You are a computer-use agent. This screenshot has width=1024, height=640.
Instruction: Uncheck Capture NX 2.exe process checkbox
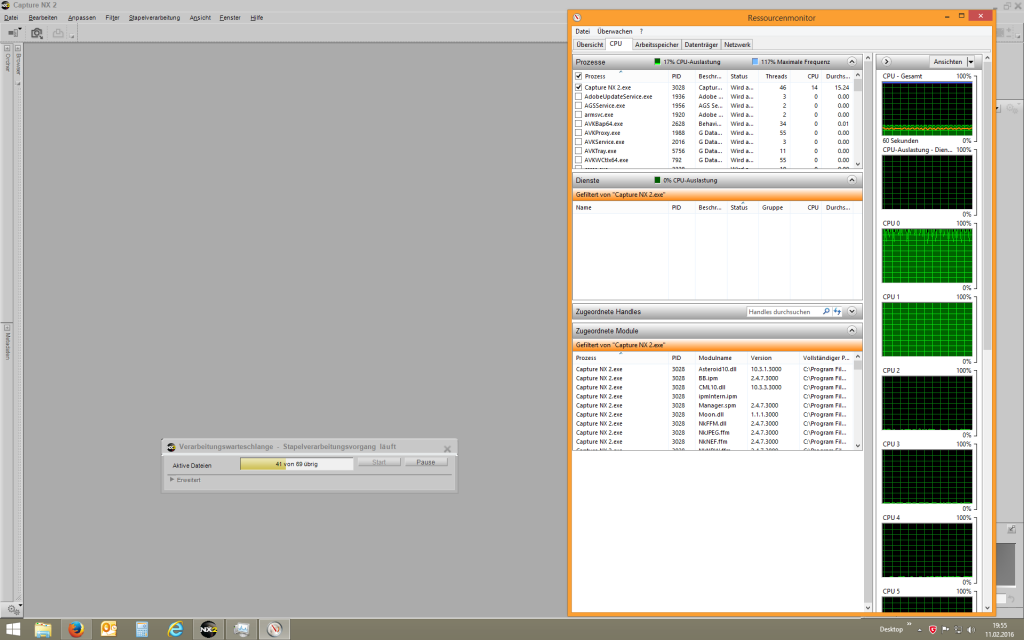(579, 87)
